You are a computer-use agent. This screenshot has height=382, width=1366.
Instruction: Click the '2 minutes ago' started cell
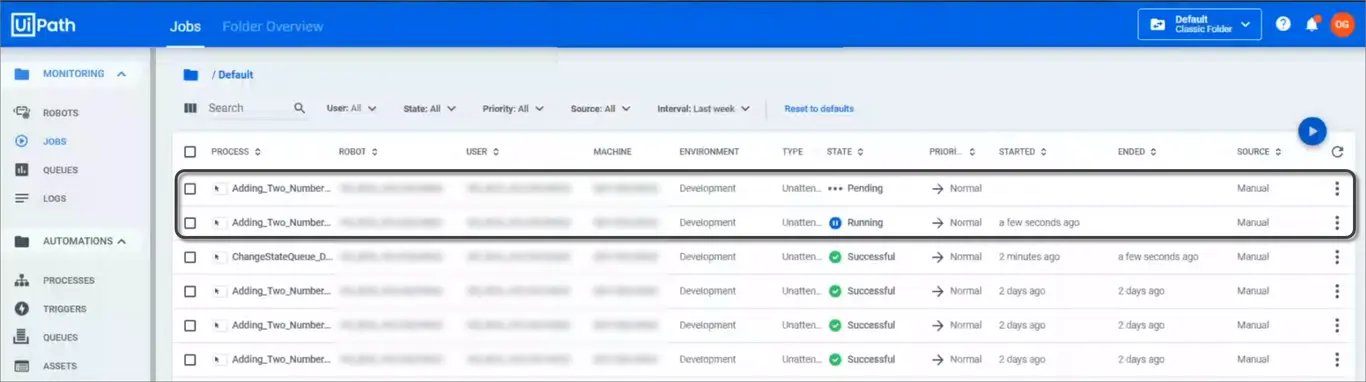[1029, 257]
